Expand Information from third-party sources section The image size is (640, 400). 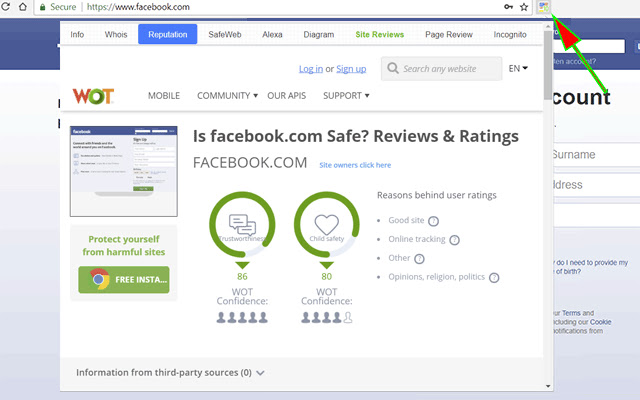pyautogui.click(x=171, y=373)
